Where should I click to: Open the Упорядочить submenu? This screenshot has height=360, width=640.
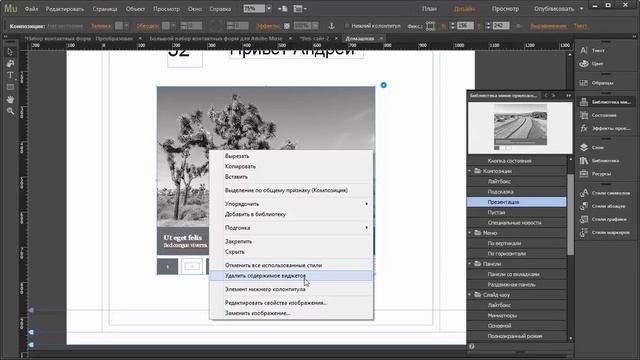[291, 204]
